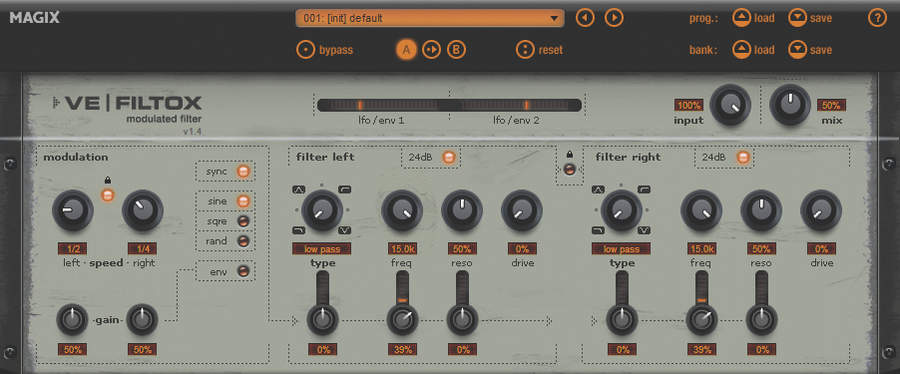Click filter left reso modulation knob

pyautogui.click(x=462, y=320)
